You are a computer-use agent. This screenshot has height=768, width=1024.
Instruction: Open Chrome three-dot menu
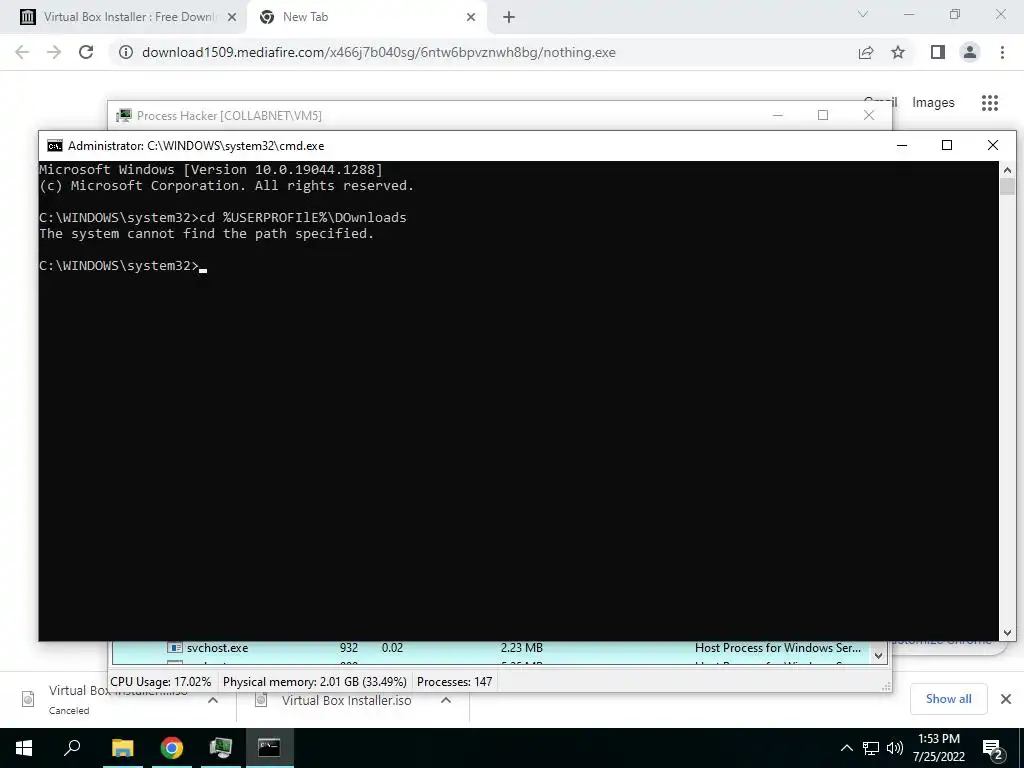pyautogui.click(x=1002, y=52)
